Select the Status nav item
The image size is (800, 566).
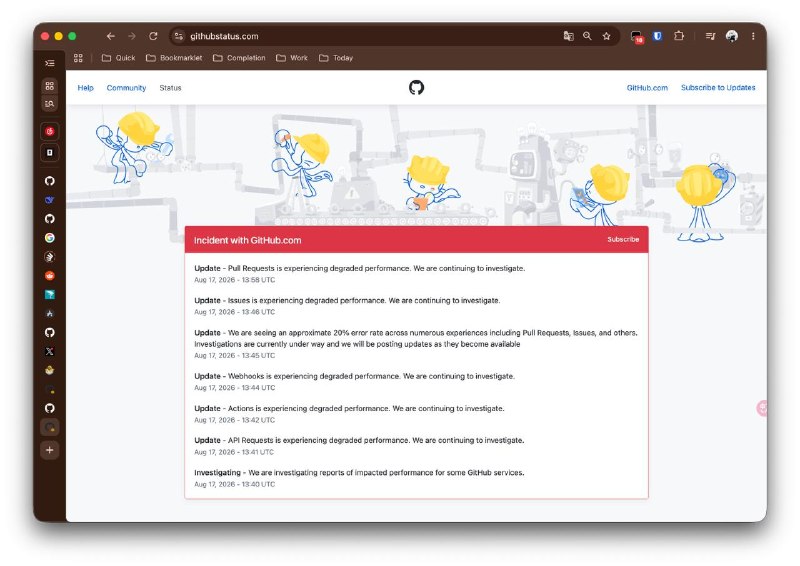[x=170, y=88]
